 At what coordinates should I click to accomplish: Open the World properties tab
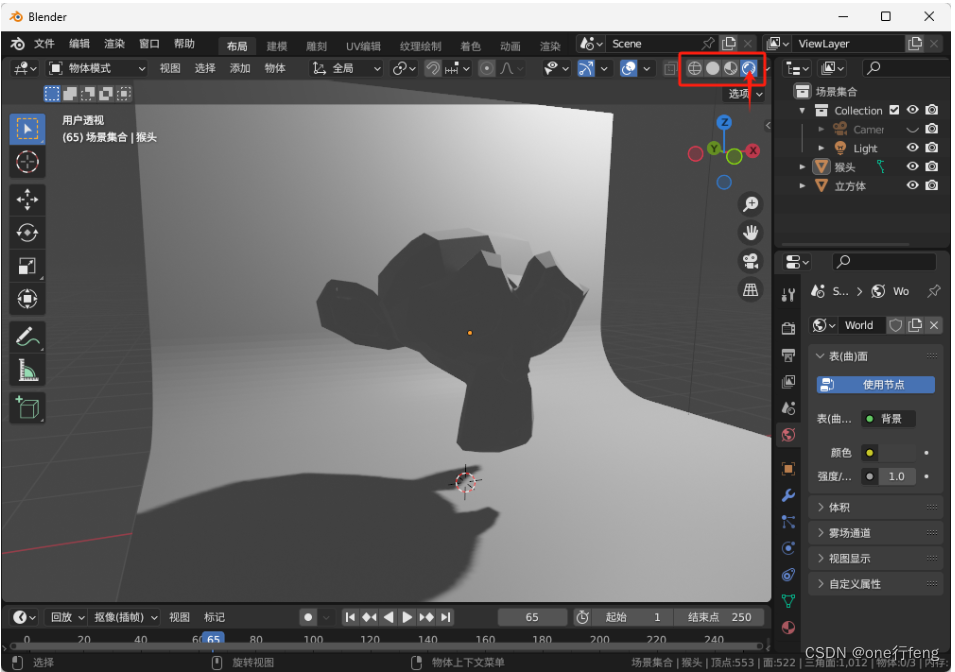coord(788,434)
